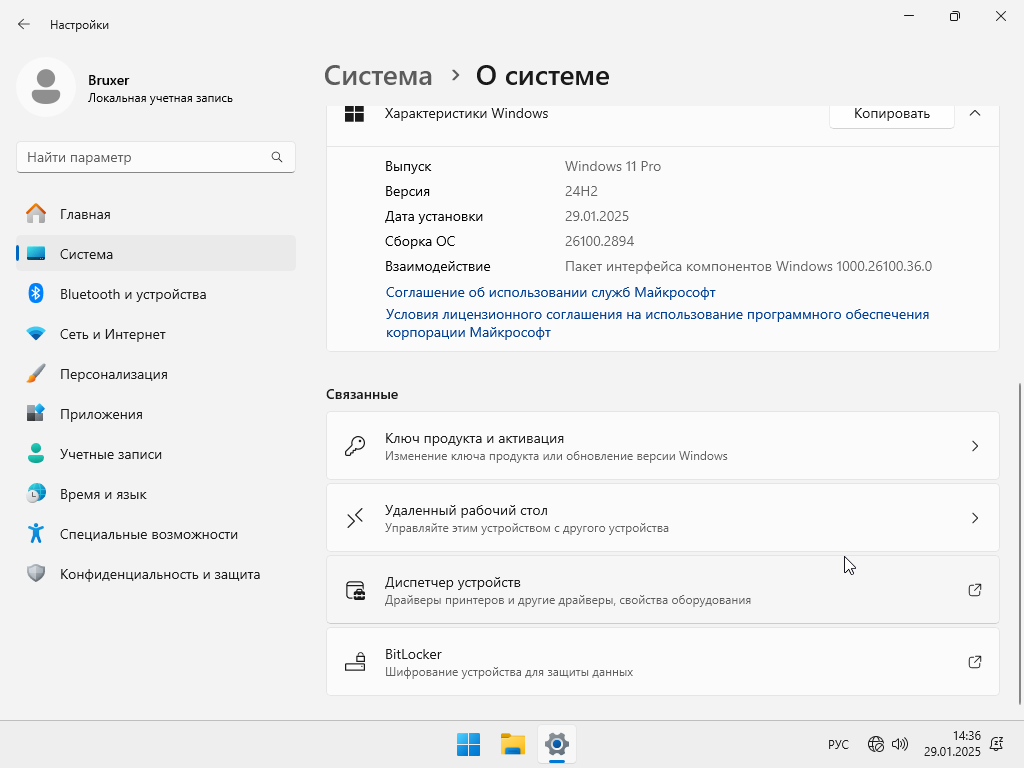Open Соглашение об использовании служб Майкрософт link

(550, 292)
